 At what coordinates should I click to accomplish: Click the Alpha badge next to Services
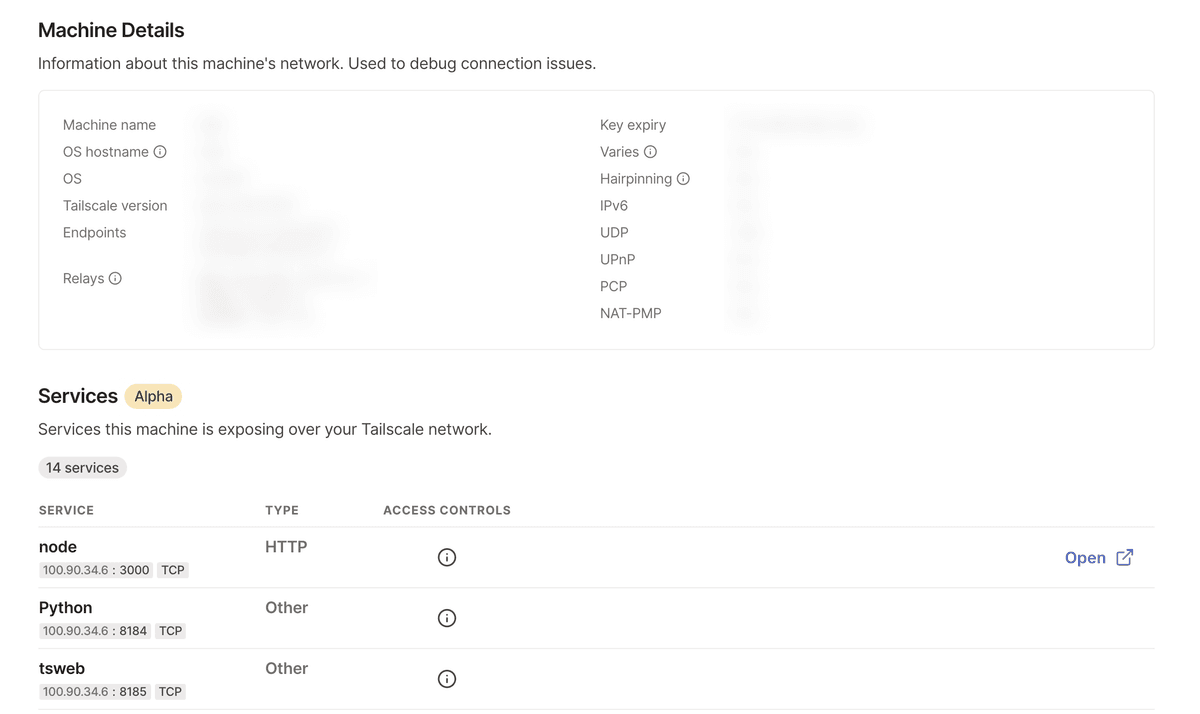153,396
